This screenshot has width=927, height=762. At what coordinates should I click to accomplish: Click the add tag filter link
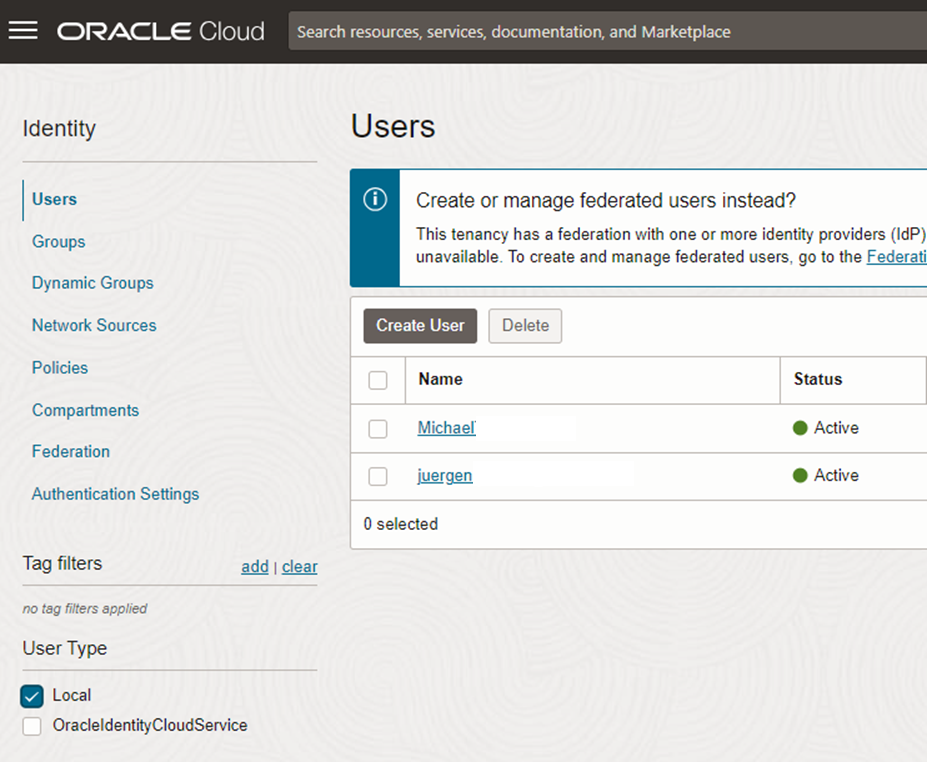(255, 567)
